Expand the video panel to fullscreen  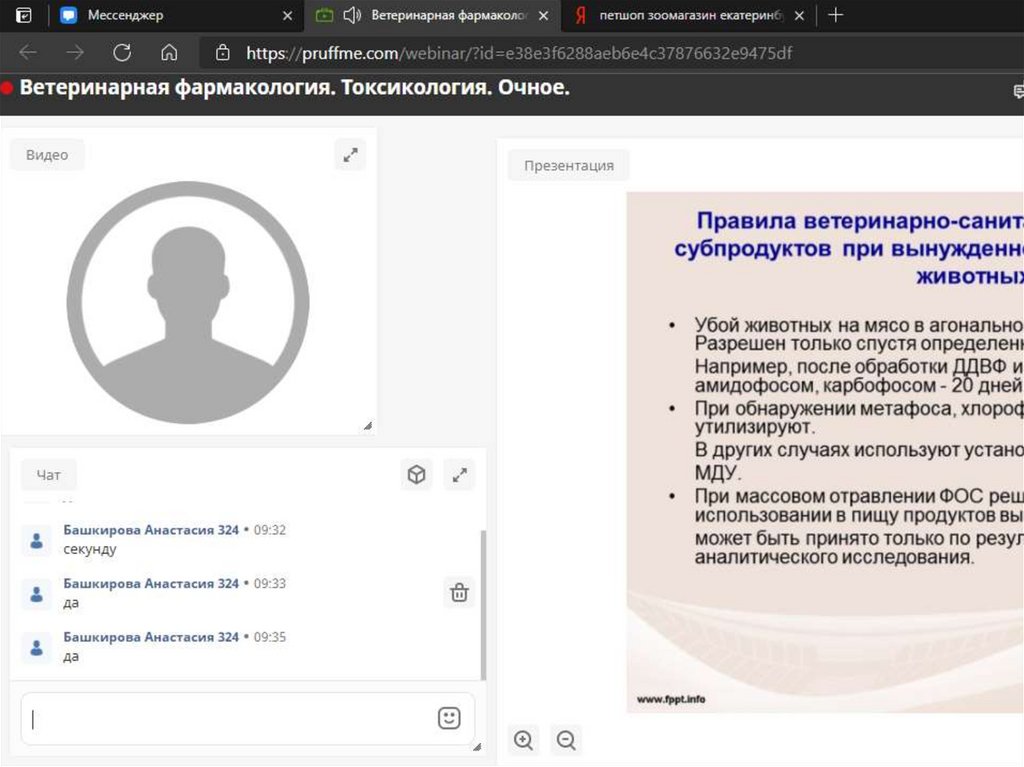(x=350, y=155)
